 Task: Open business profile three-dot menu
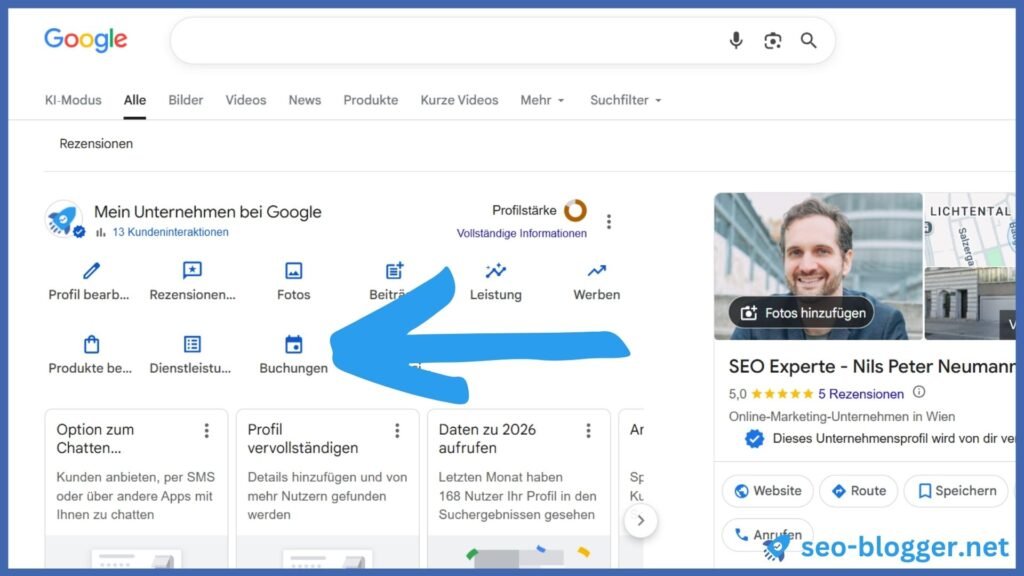[x=609, y=221]
